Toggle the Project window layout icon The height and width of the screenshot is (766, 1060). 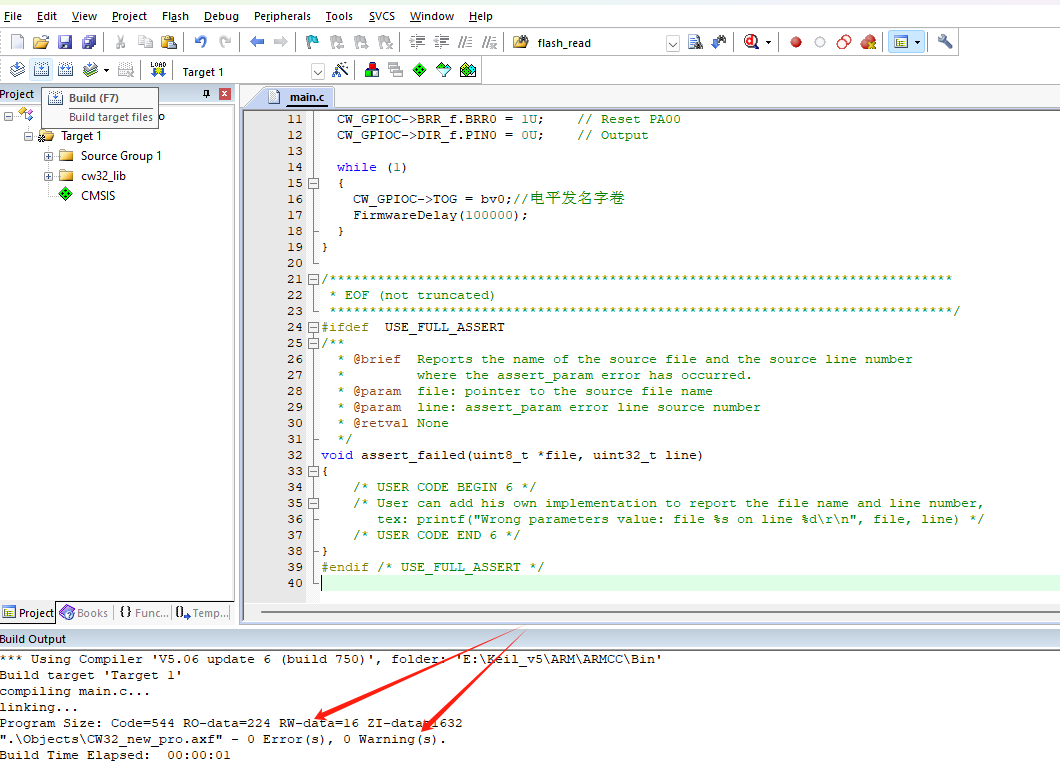901,43
